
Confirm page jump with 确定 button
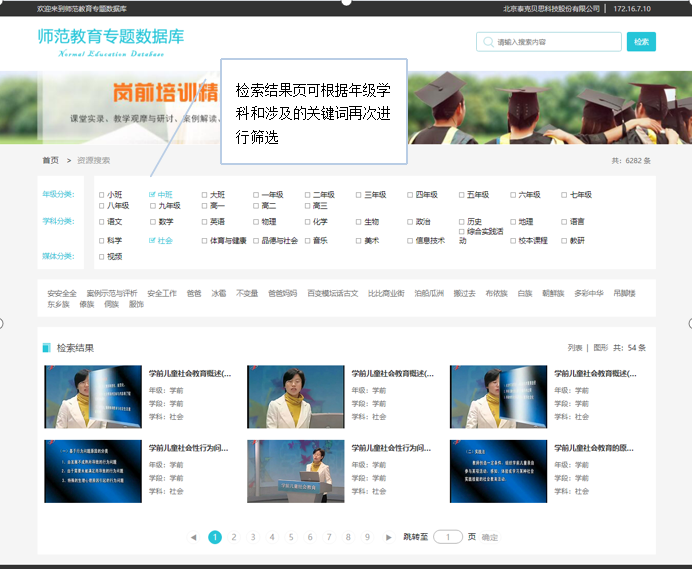point(490,537)
